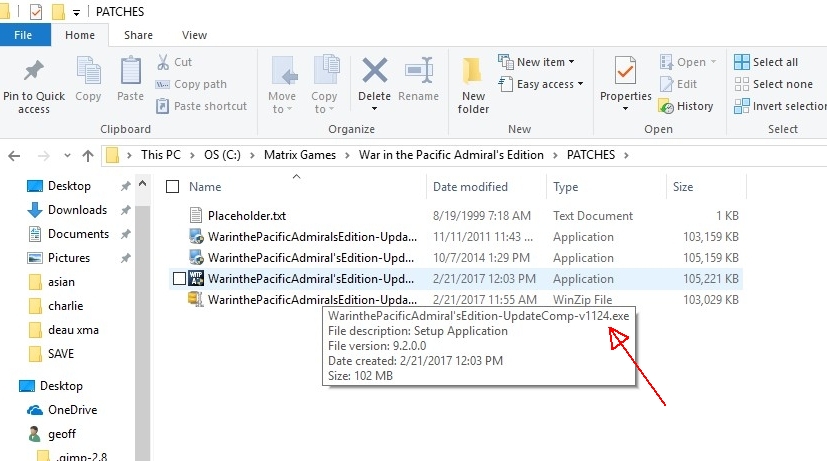The image size is (827, 461).
Task: Select Placeholder.txt file
Action: (247, 216)
